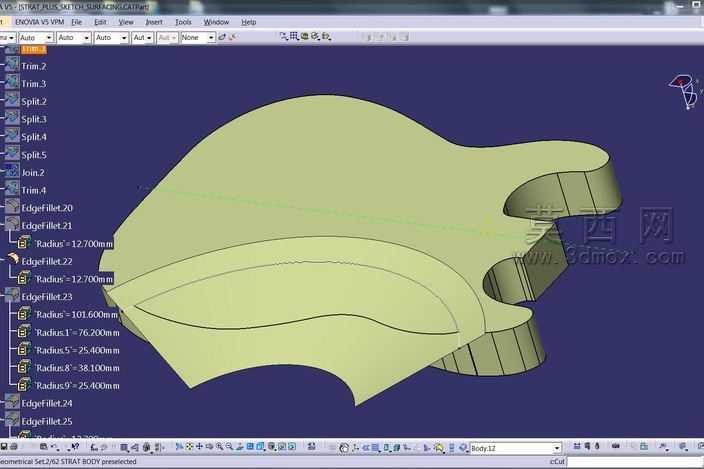Select Trim.2 in the specification tree
This screenshot has width=704, height=469.
(34, 66)
